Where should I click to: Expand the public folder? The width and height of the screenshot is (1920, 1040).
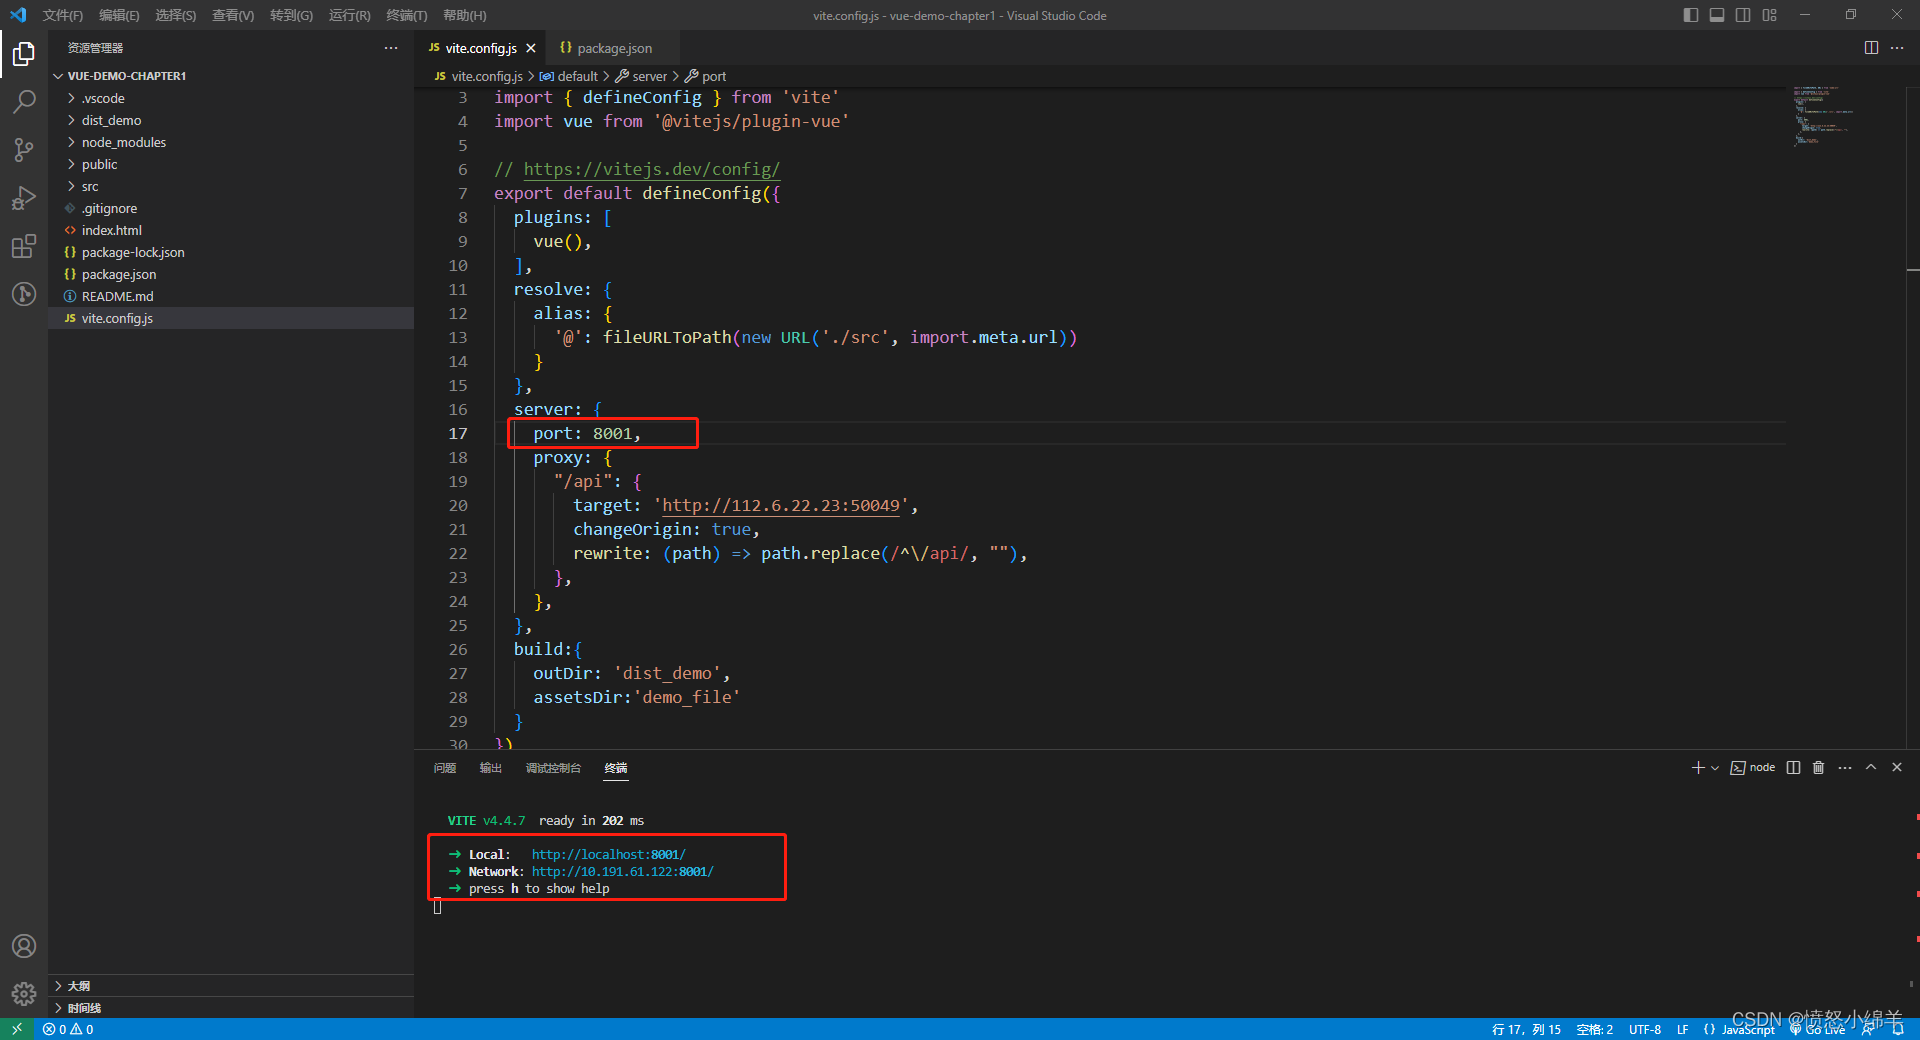click(231, 164)
